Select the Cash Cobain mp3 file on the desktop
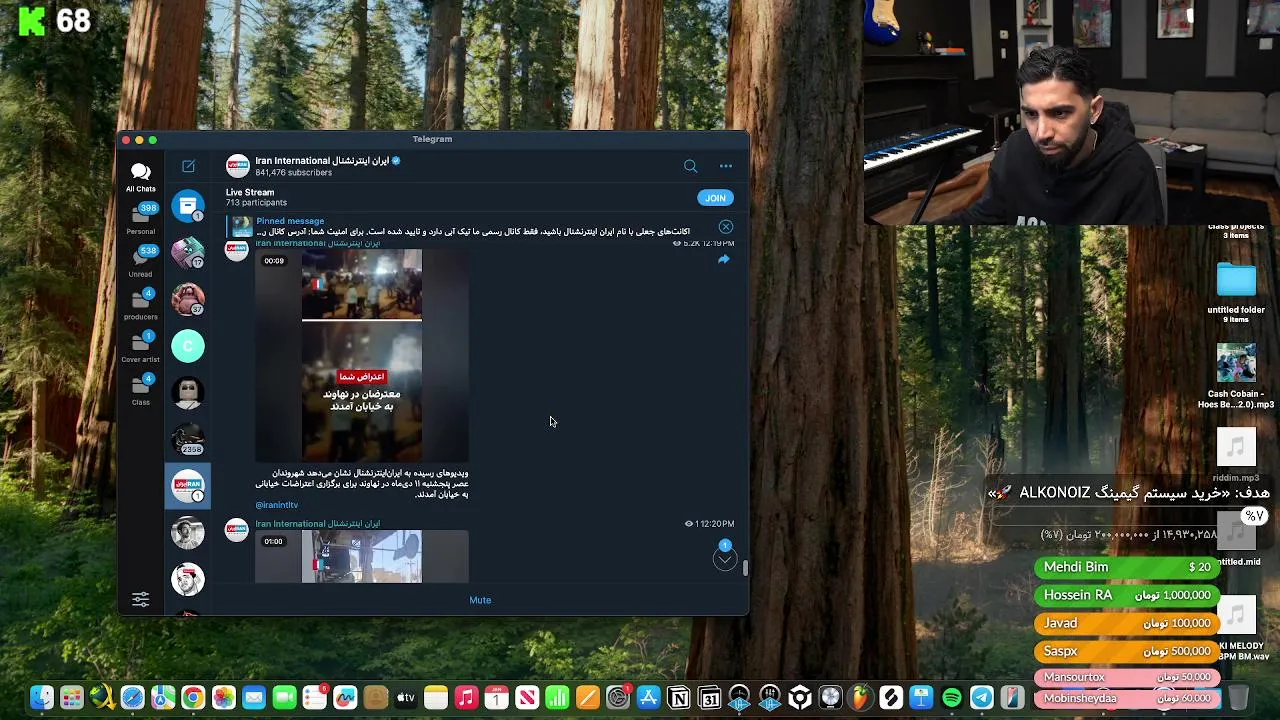1280x720 pixels. click(x=1236, y=377)
